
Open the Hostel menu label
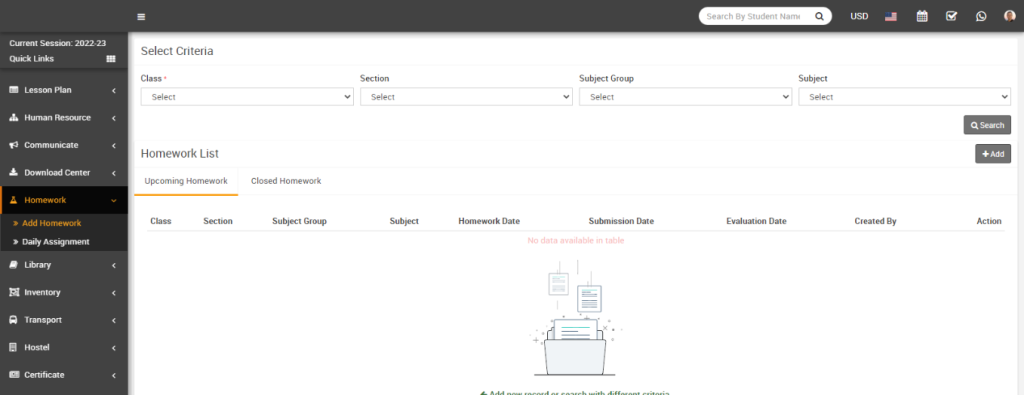coord(37,347)
